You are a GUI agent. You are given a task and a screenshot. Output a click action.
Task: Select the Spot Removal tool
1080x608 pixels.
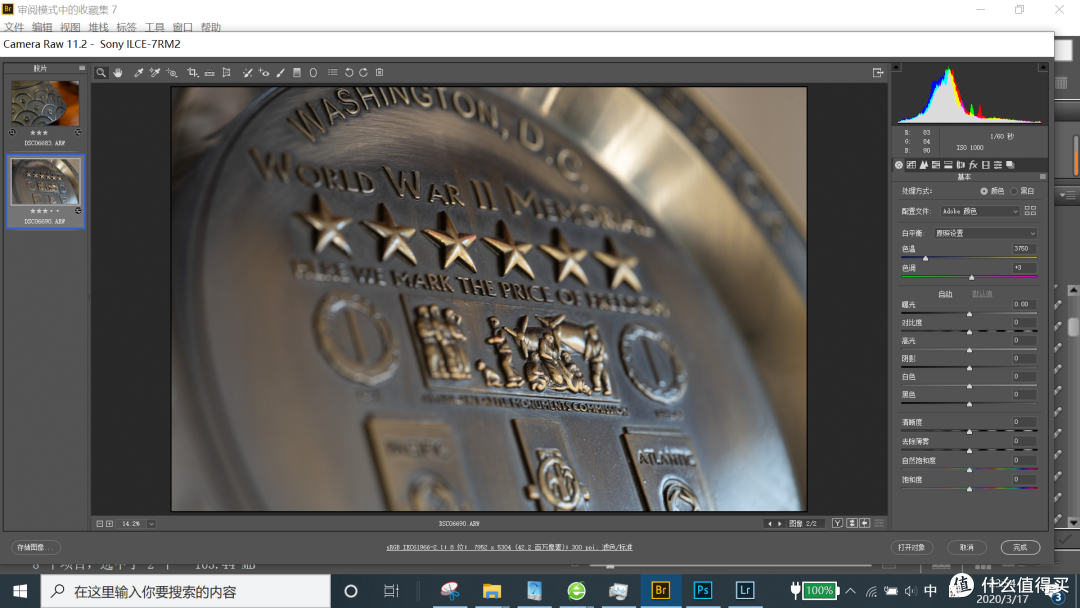pyautogui.click(x=247, y=73)
